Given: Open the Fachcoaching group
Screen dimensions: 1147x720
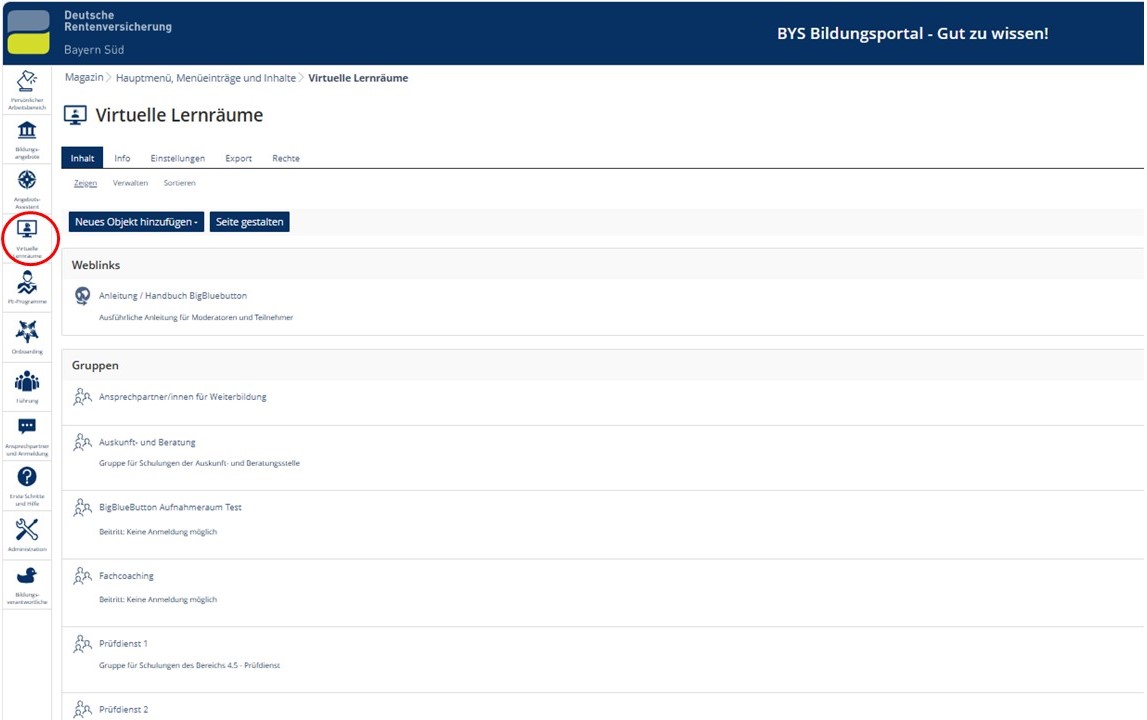Looking at the screenshot, I should pyautogui.click(x=126, y=576).
